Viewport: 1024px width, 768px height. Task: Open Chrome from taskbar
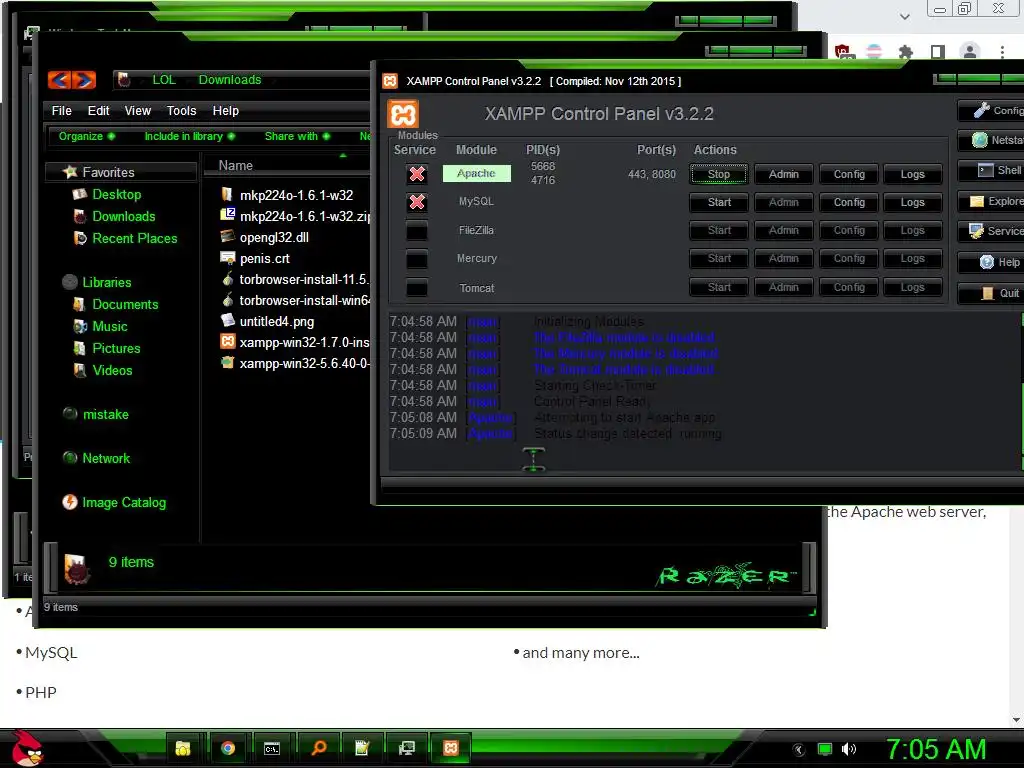click(x=228, y=748)
